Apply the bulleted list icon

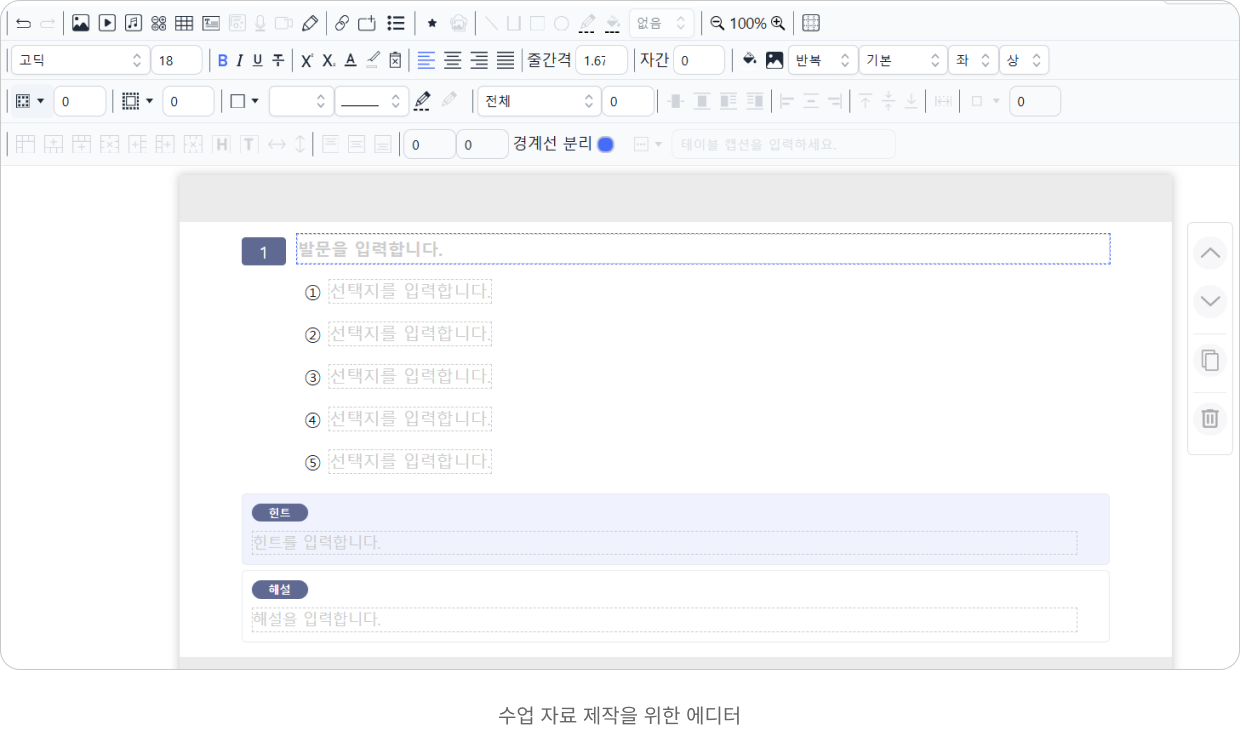point(395,23)
